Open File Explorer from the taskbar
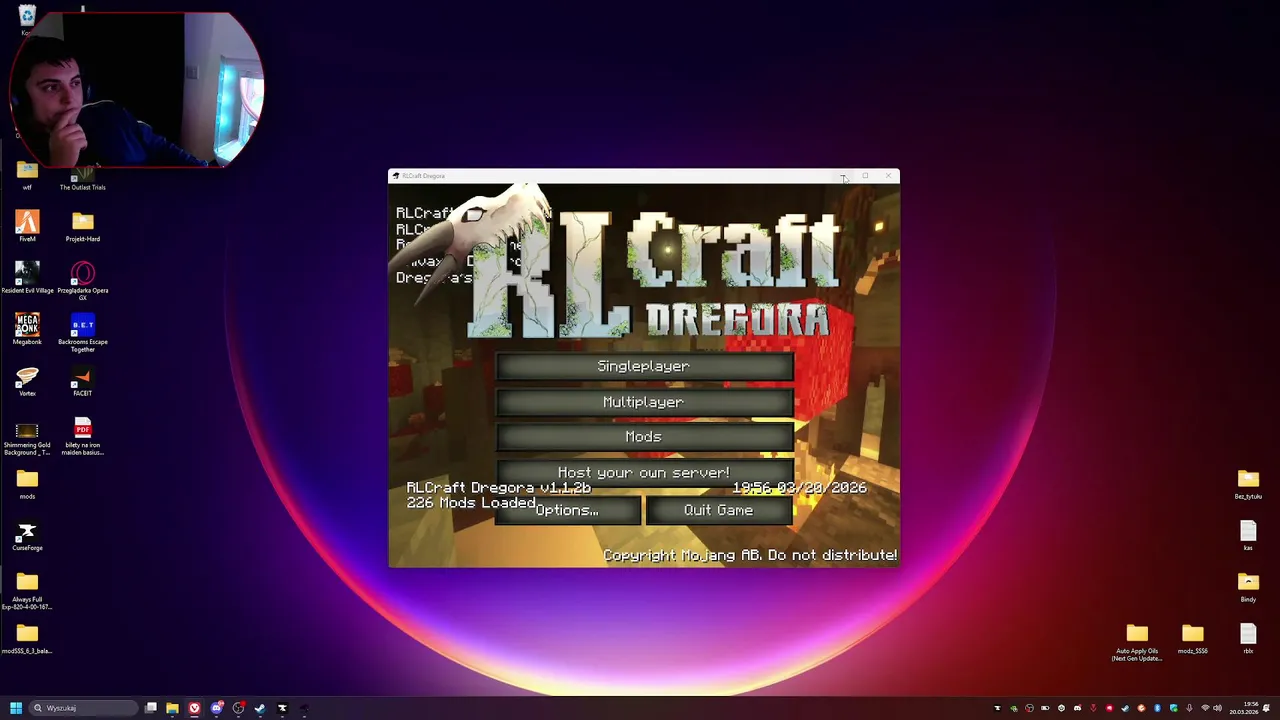 [172, 708]
